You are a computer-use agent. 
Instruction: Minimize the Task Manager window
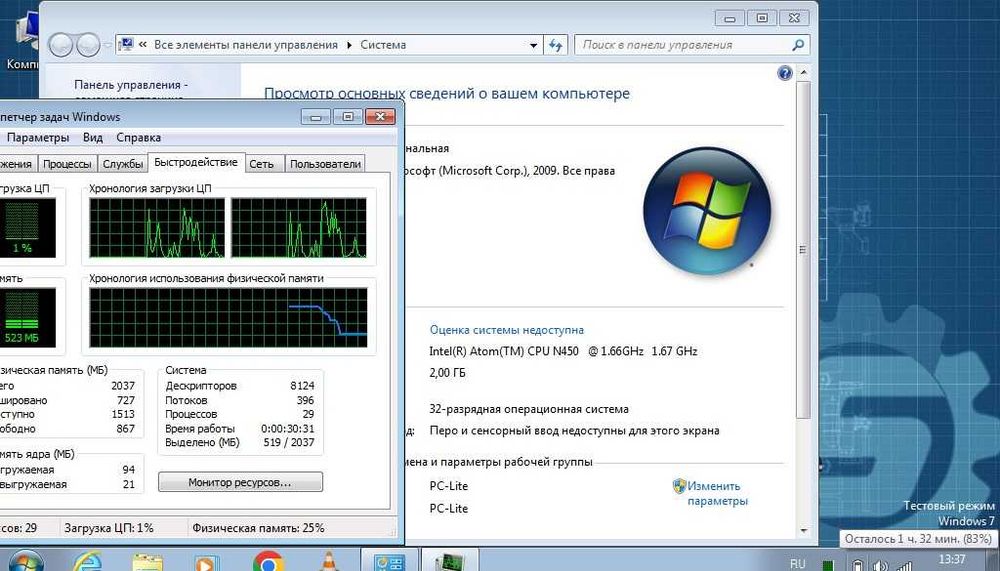315,117
